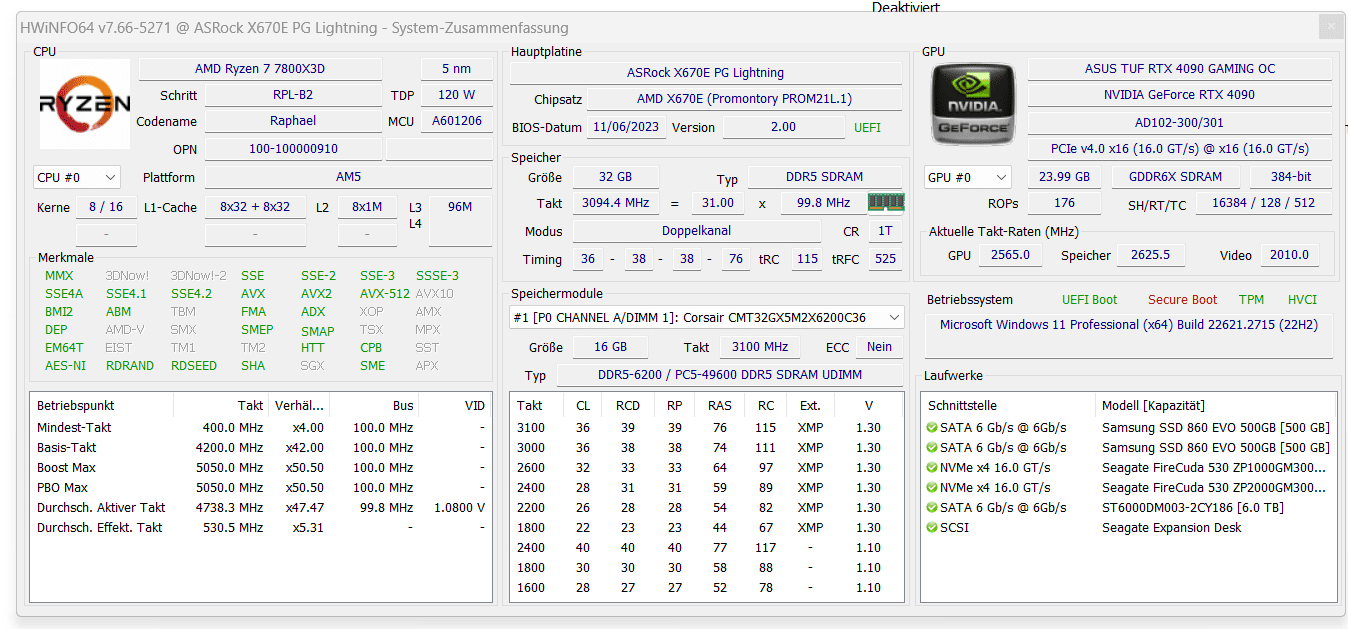Viewport: 1348px width, 629px height.
Task: Select the OPN value 100-100000910
Action: (293, 148)
